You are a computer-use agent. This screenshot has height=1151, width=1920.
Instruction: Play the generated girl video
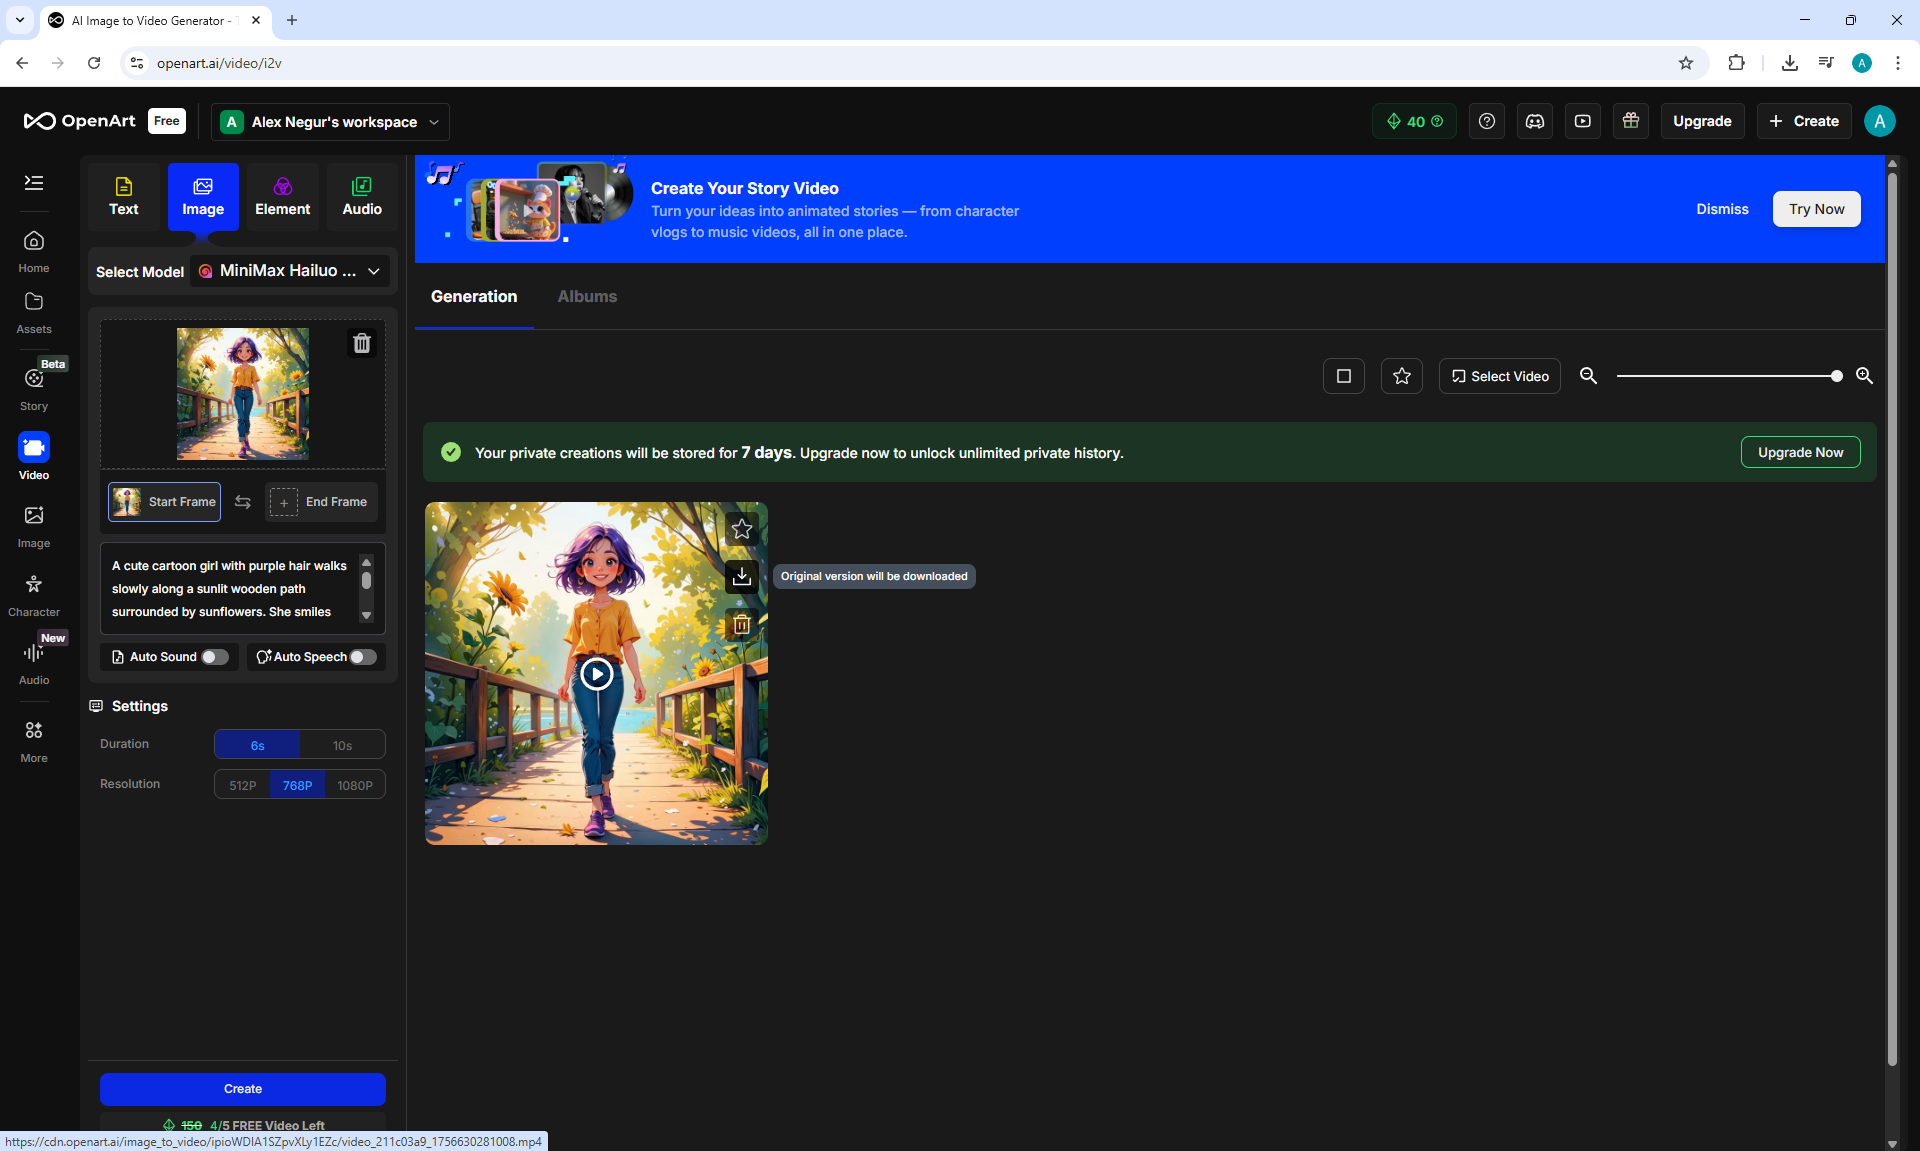pyautogui.click(x=596, y=674)
